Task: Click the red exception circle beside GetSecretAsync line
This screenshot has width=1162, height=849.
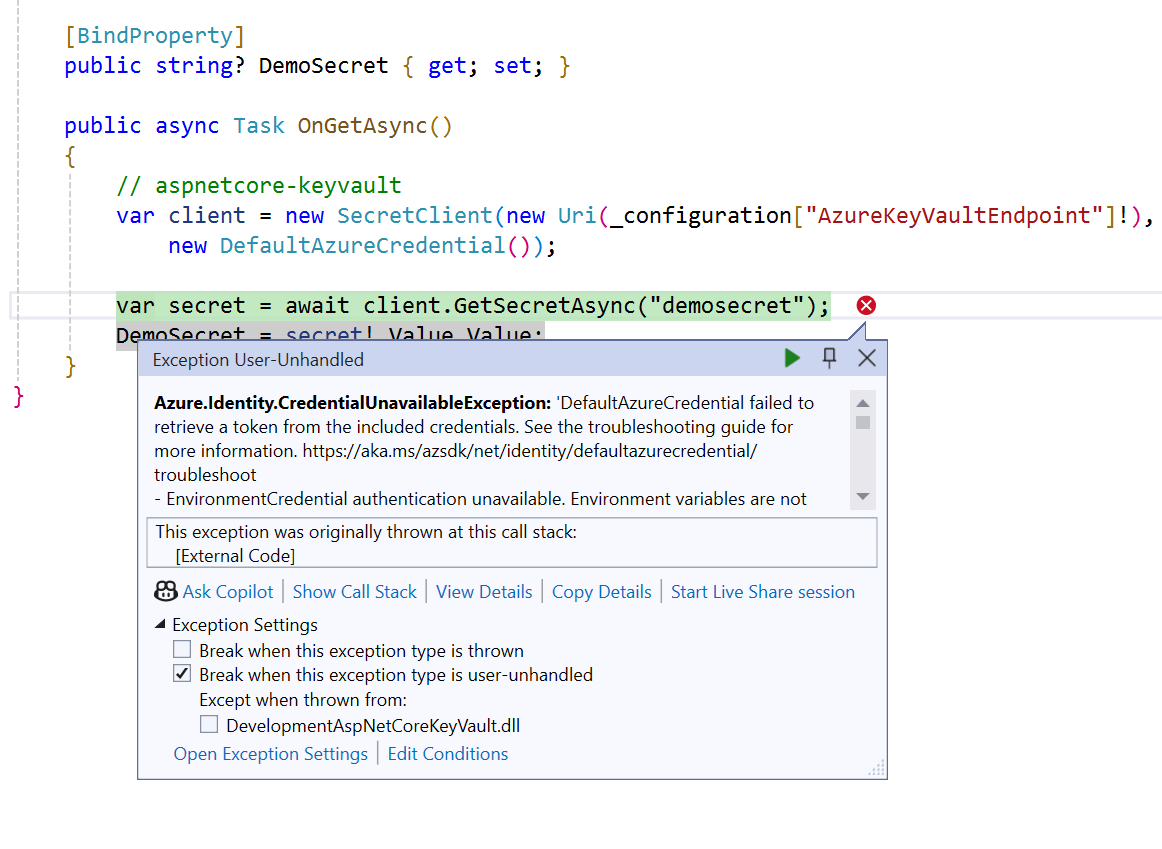Action: click(x=866, y=305)
